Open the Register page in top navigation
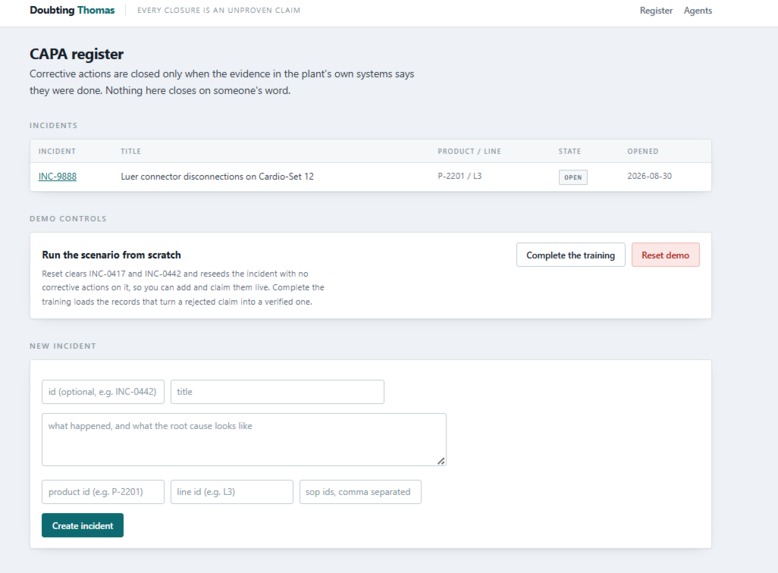This screenshot has width=778, height=573. [x=655, y=10]
